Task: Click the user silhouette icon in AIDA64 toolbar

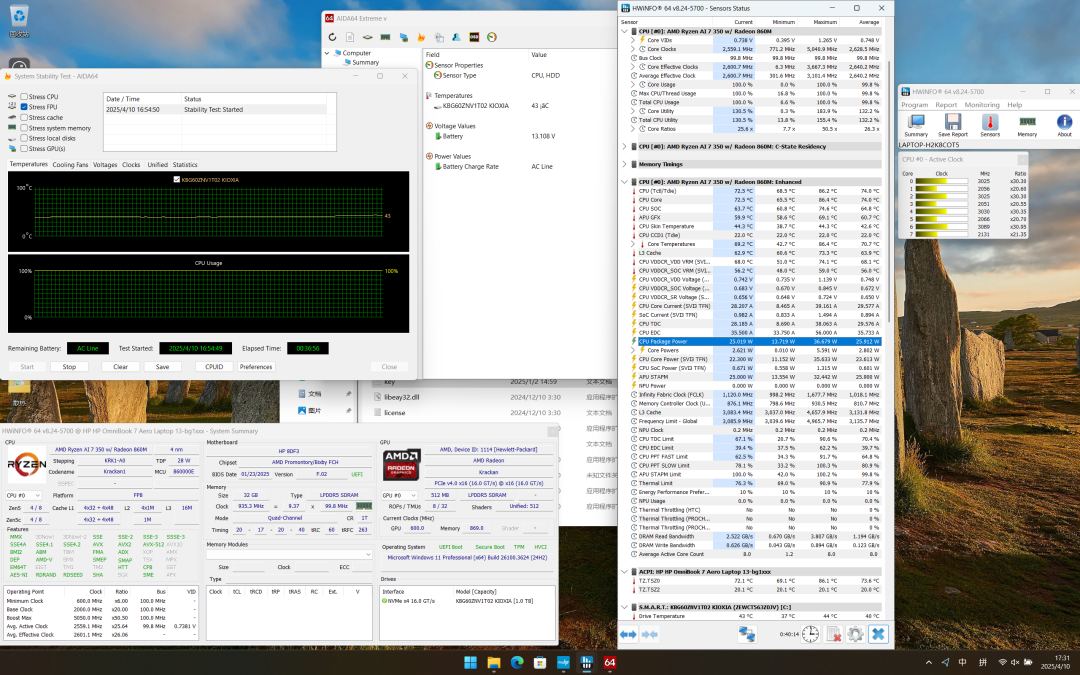Action: [x=456, y=37]
